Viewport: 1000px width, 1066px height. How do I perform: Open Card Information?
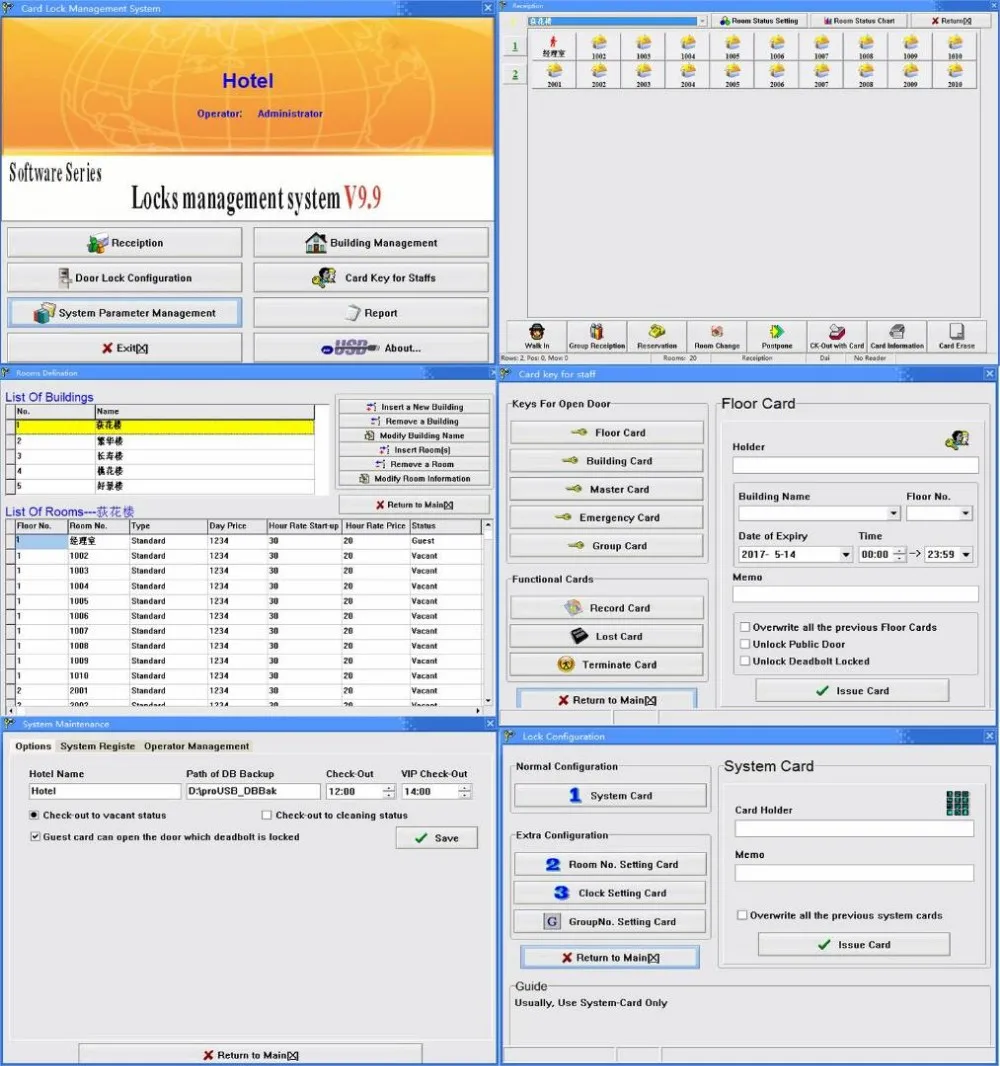click(x=896, y=335)
